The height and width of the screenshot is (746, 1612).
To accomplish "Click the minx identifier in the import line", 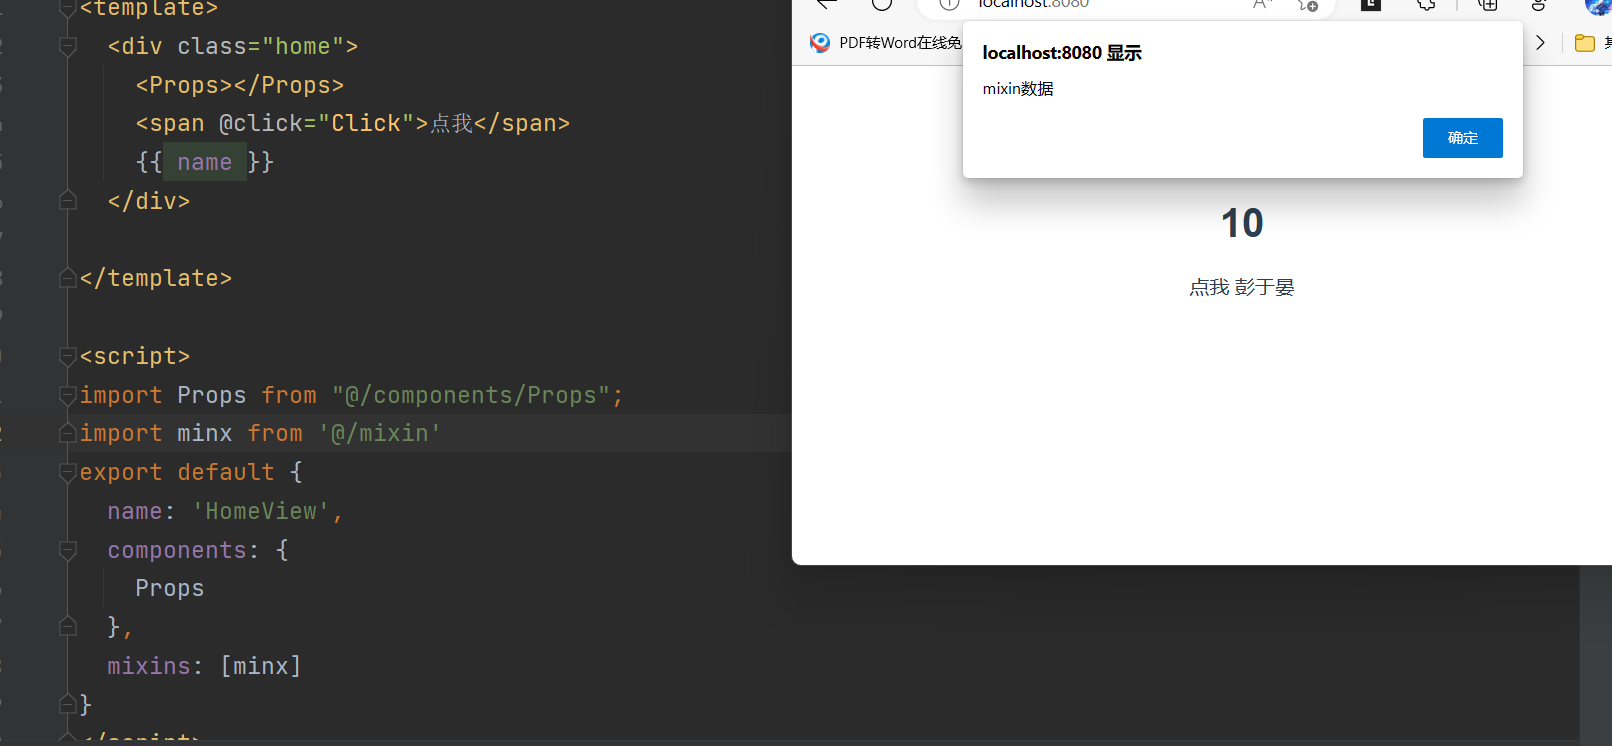I will (205, 433).
